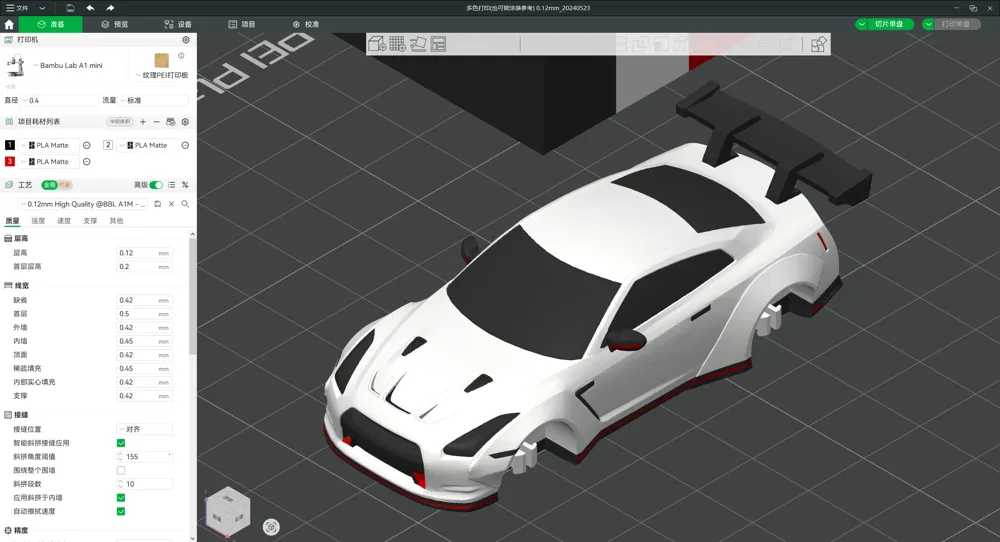This screenshot has height=542, width=1000.
Task: Click the Arrange all objects icon
Action: coord(438,44)
